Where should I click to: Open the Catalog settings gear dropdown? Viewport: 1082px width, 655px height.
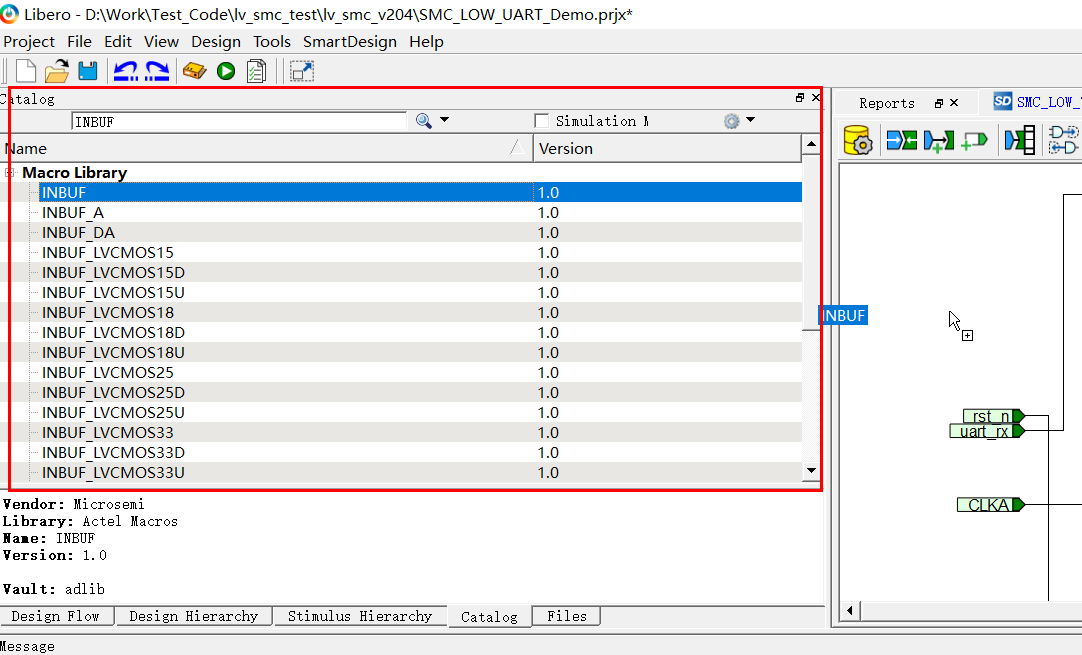click(748, 119)
